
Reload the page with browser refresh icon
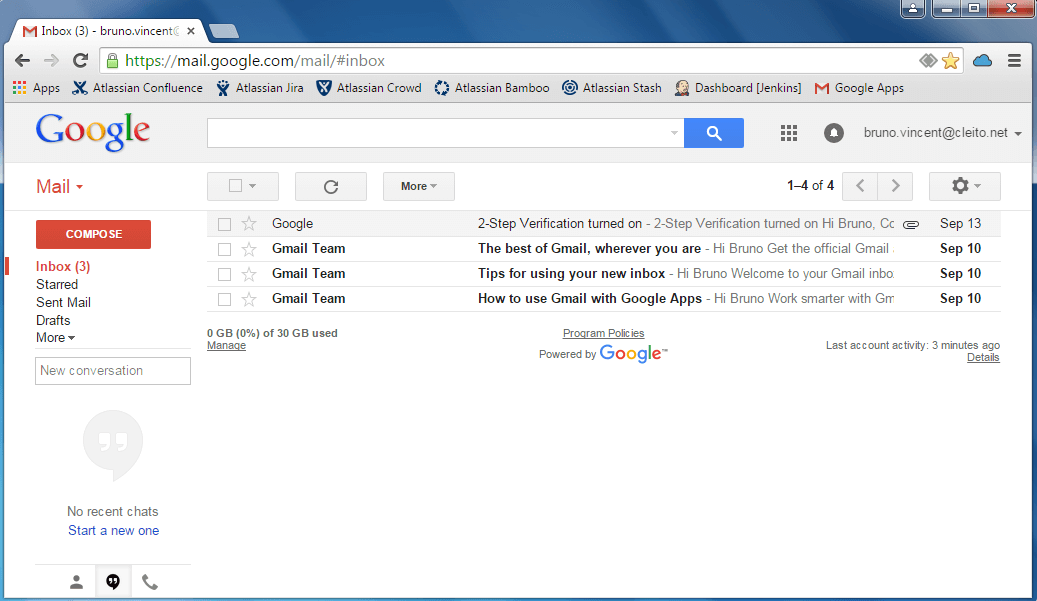pos(81,61)
